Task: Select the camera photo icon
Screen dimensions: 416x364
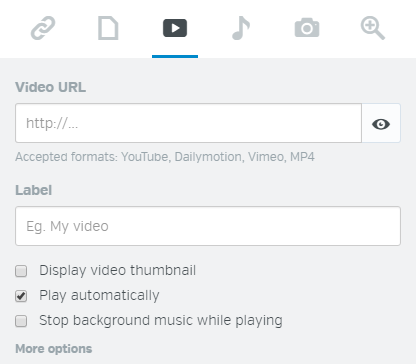Action: 307,28
